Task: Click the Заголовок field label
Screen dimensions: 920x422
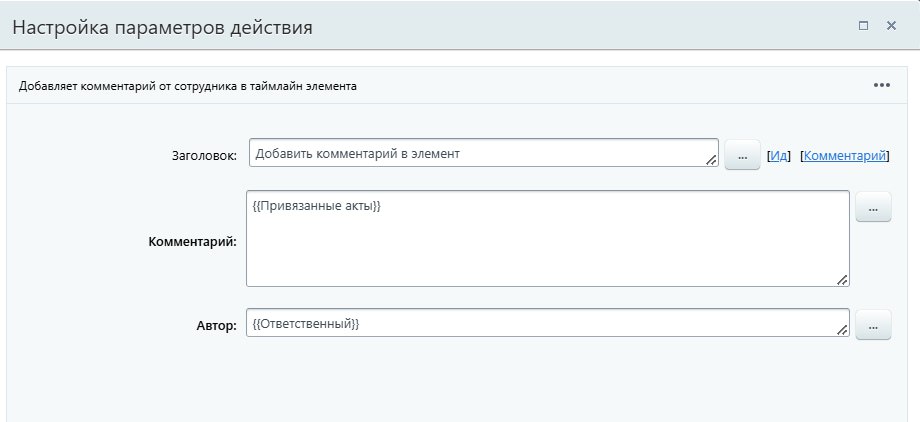Action: pyautogui.click(x=204, y=156)
